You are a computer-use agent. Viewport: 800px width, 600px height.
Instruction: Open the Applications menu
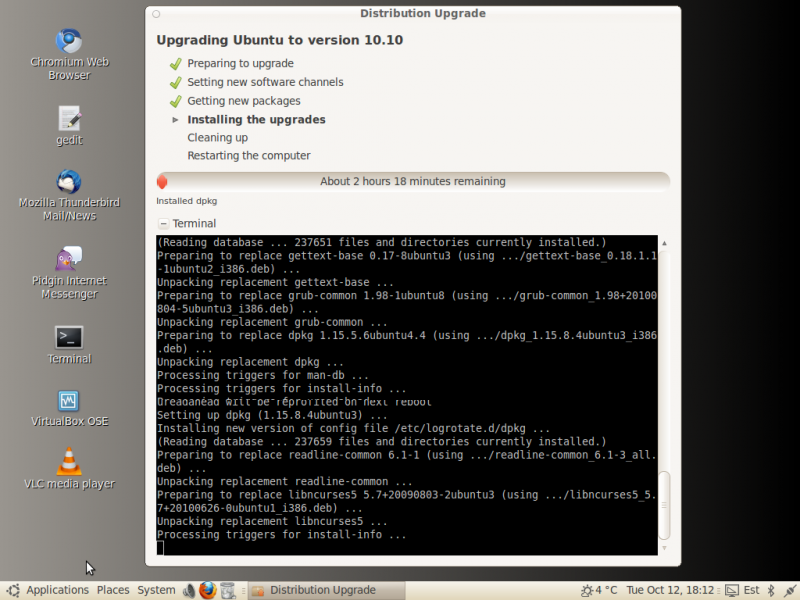[58, 590]
